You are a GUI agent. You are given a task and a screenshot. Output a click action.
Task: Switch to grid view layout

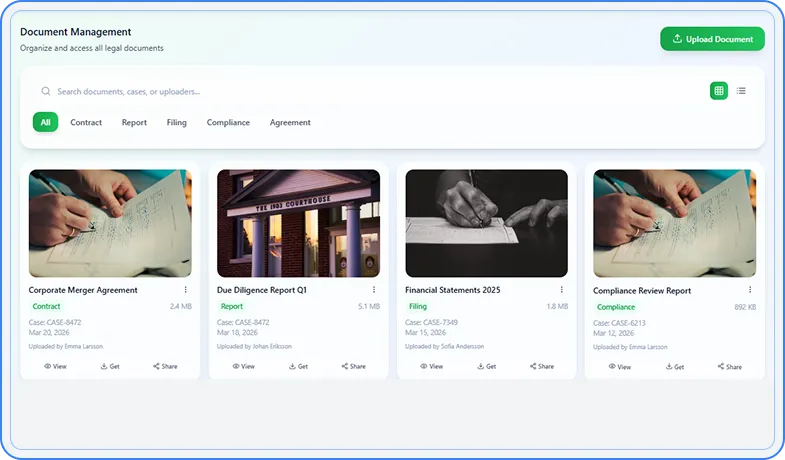tap(718, 91)
